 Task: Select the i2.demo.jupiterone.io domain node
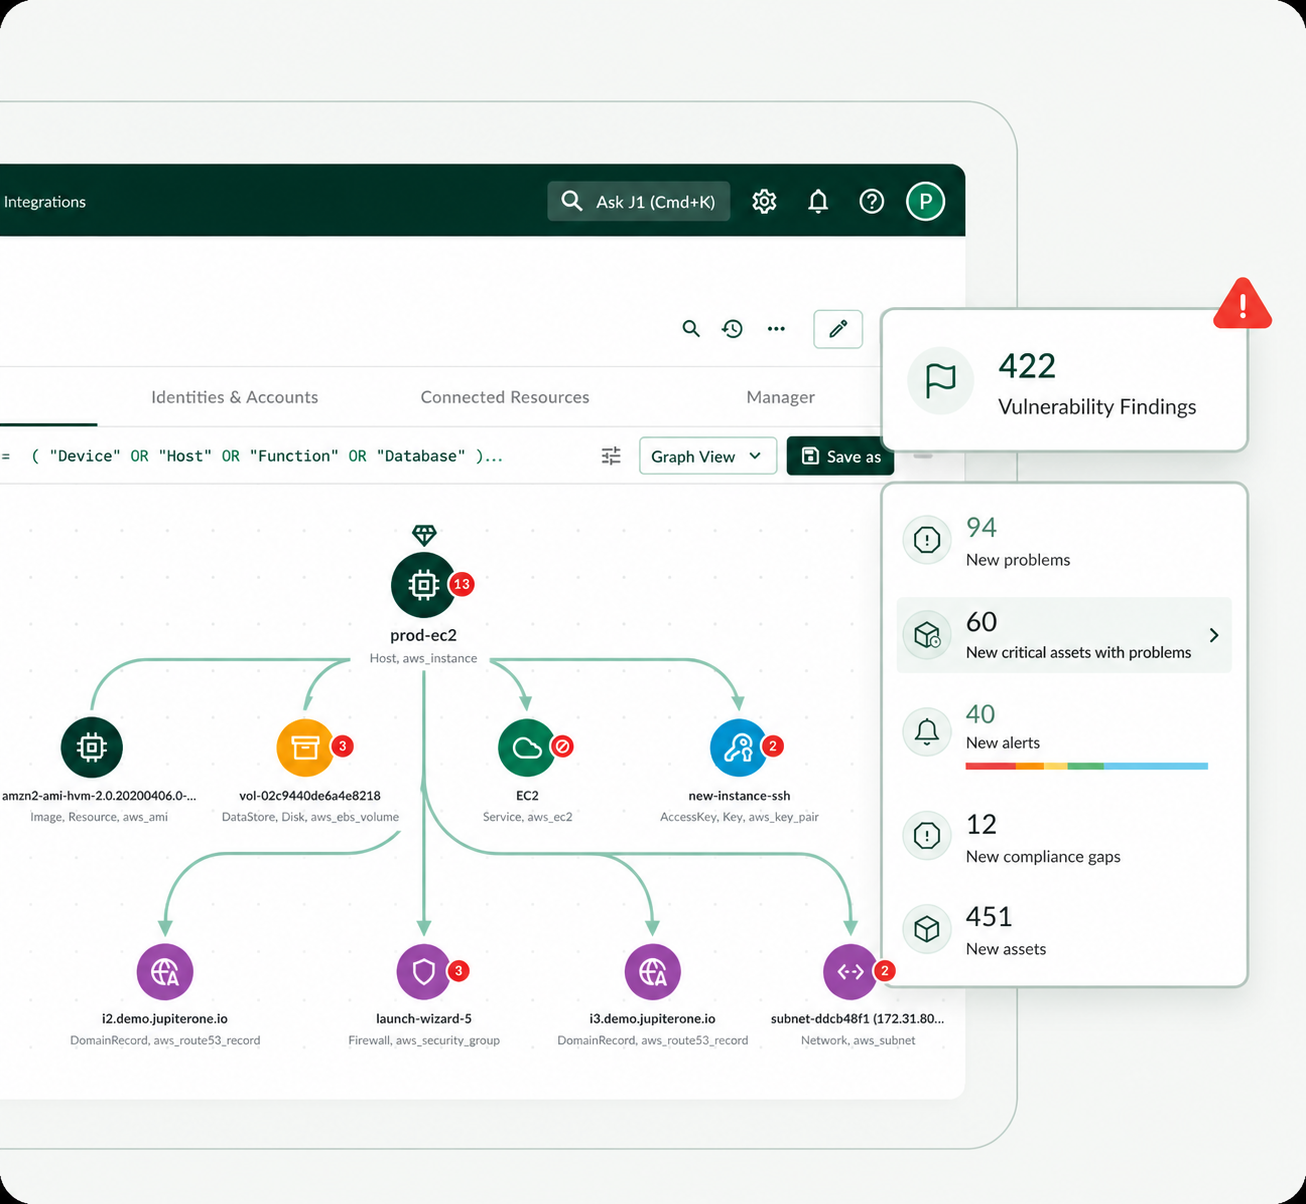[x=165, y=971]
